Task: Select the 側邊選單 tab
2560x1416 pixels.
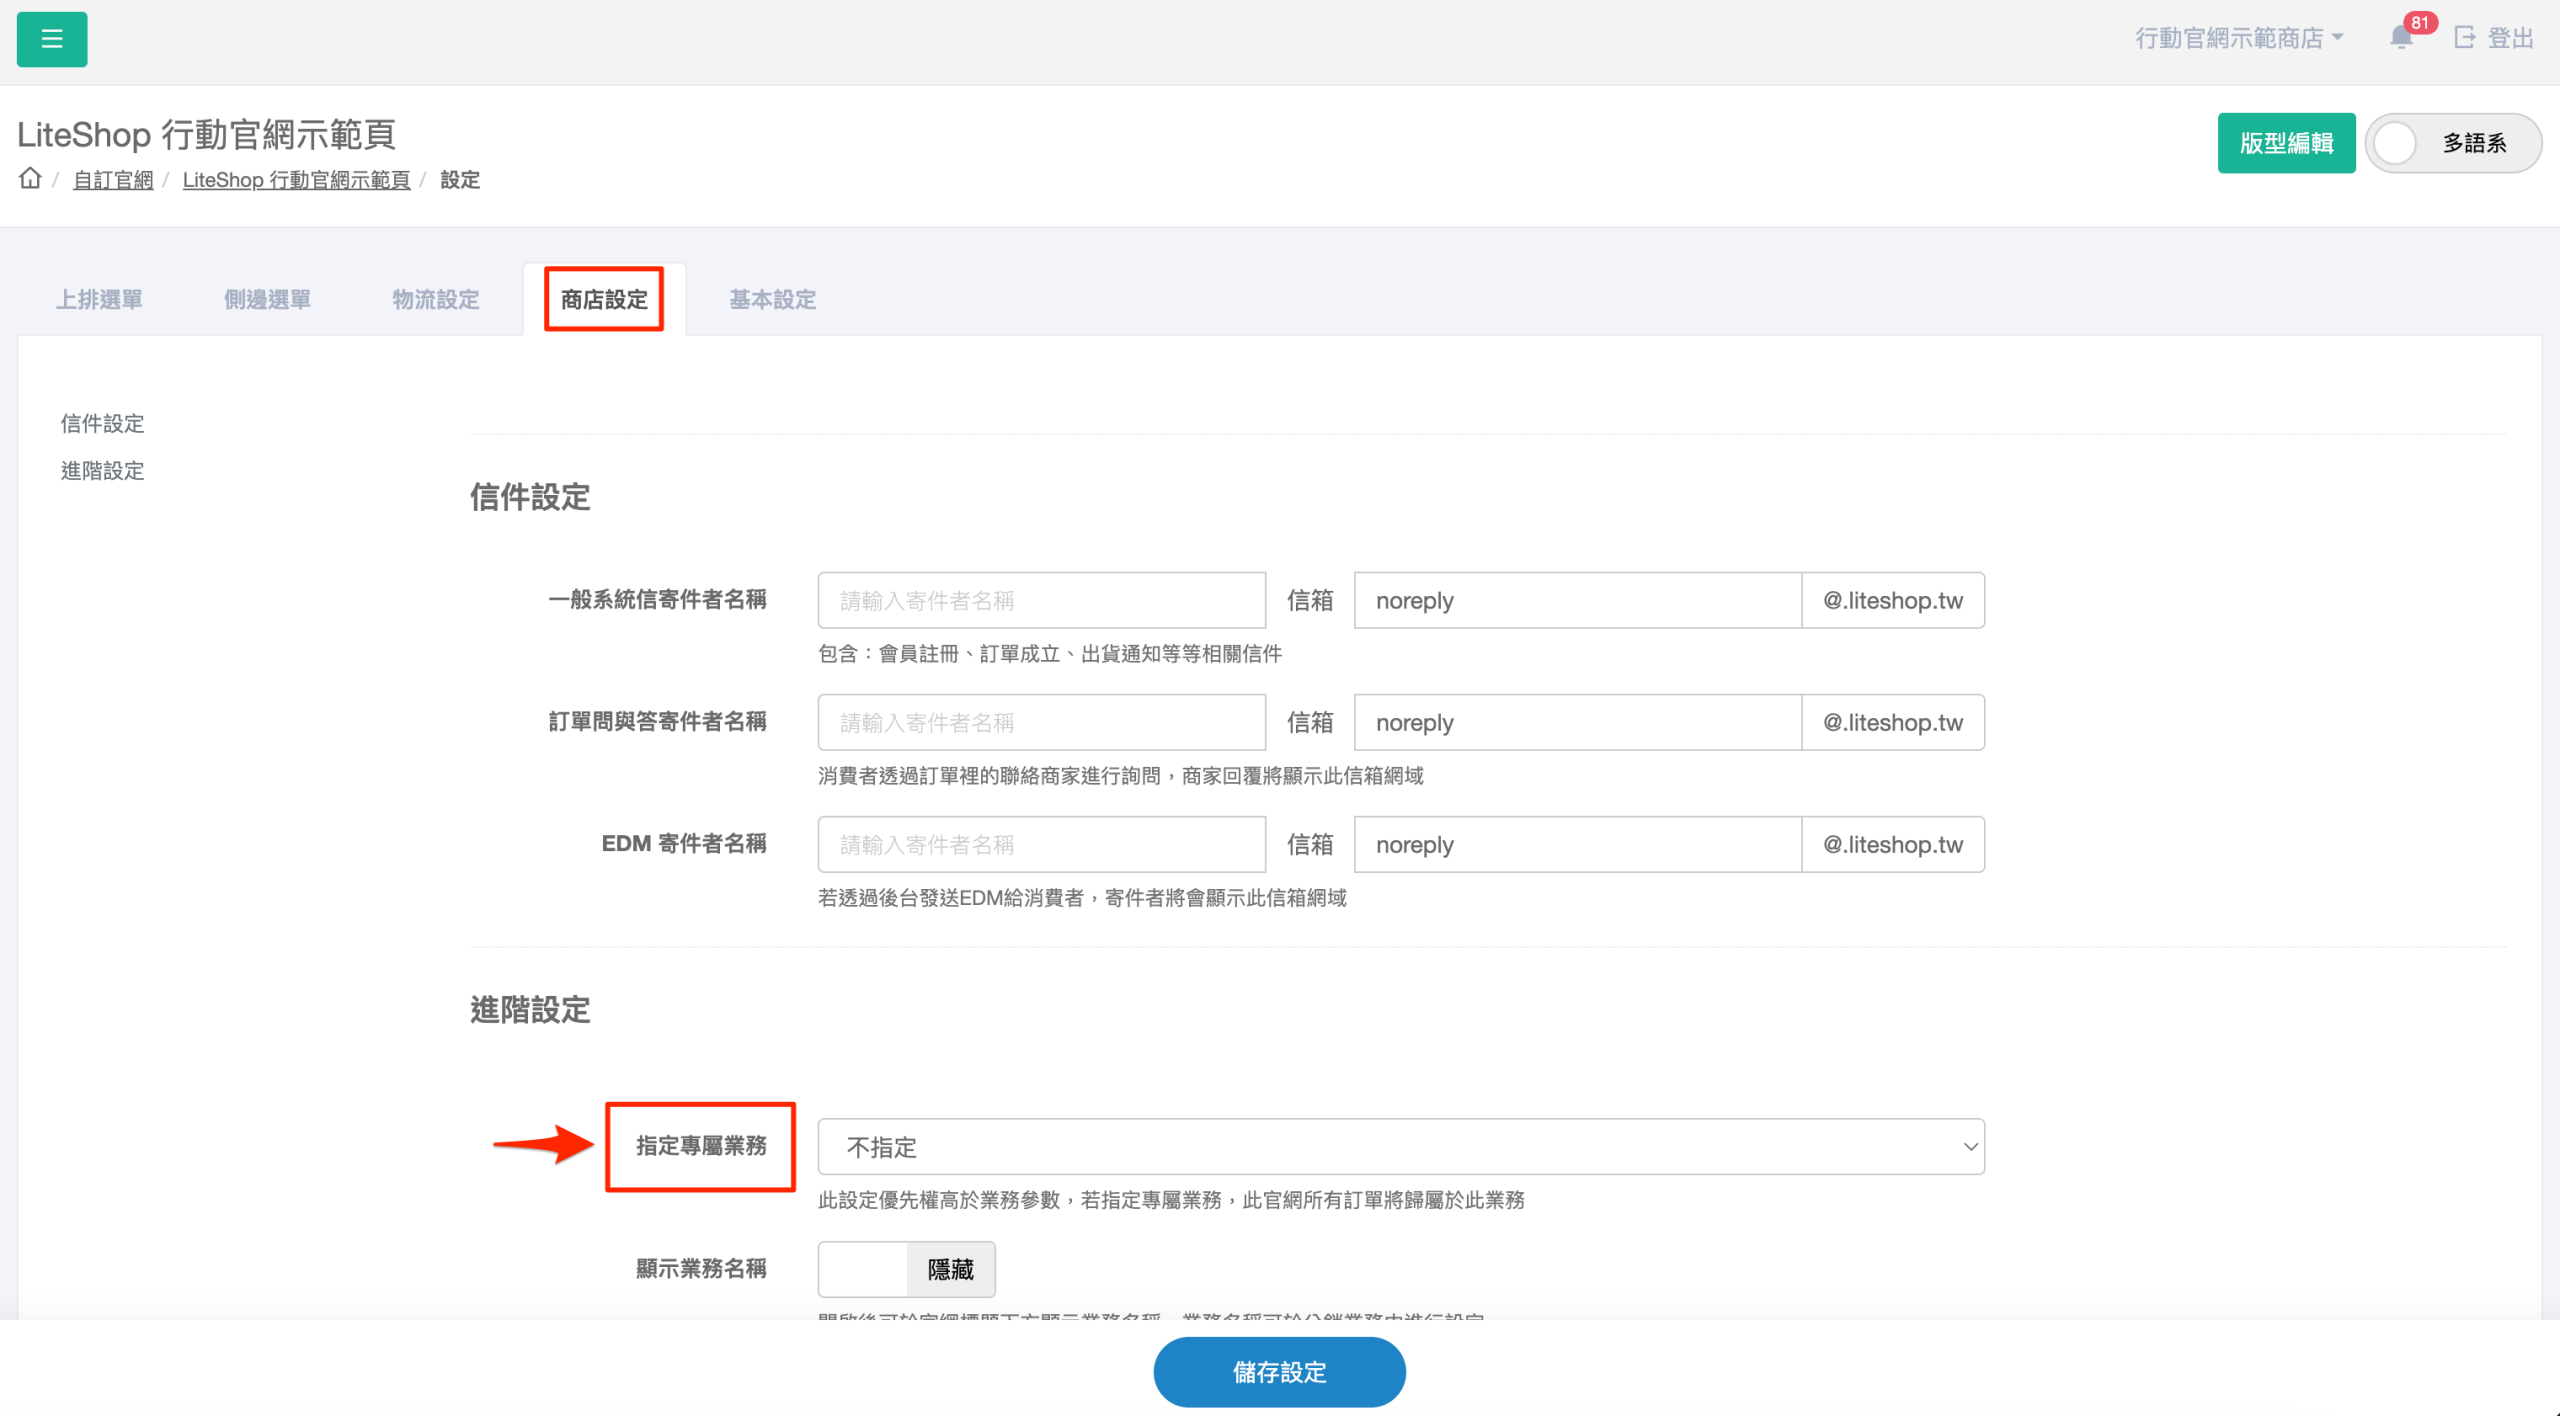Action: click(267, 299)
